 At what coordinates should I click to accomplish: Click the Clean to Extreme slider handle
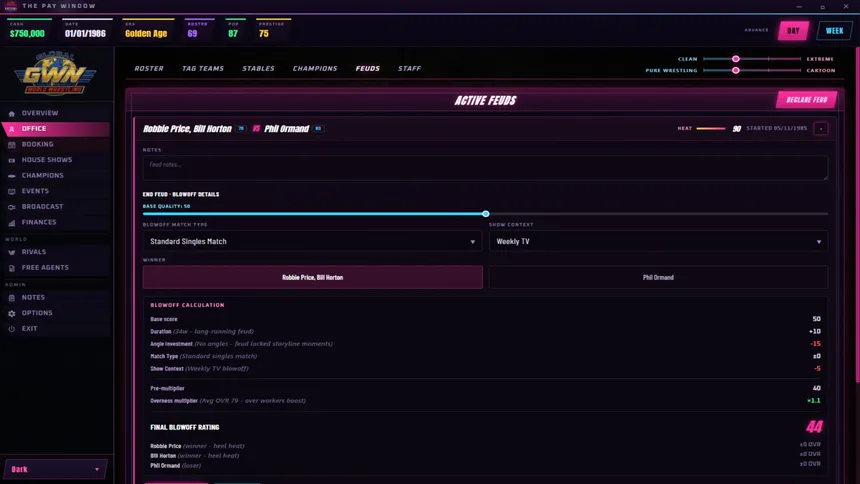[x=735, y=59]
